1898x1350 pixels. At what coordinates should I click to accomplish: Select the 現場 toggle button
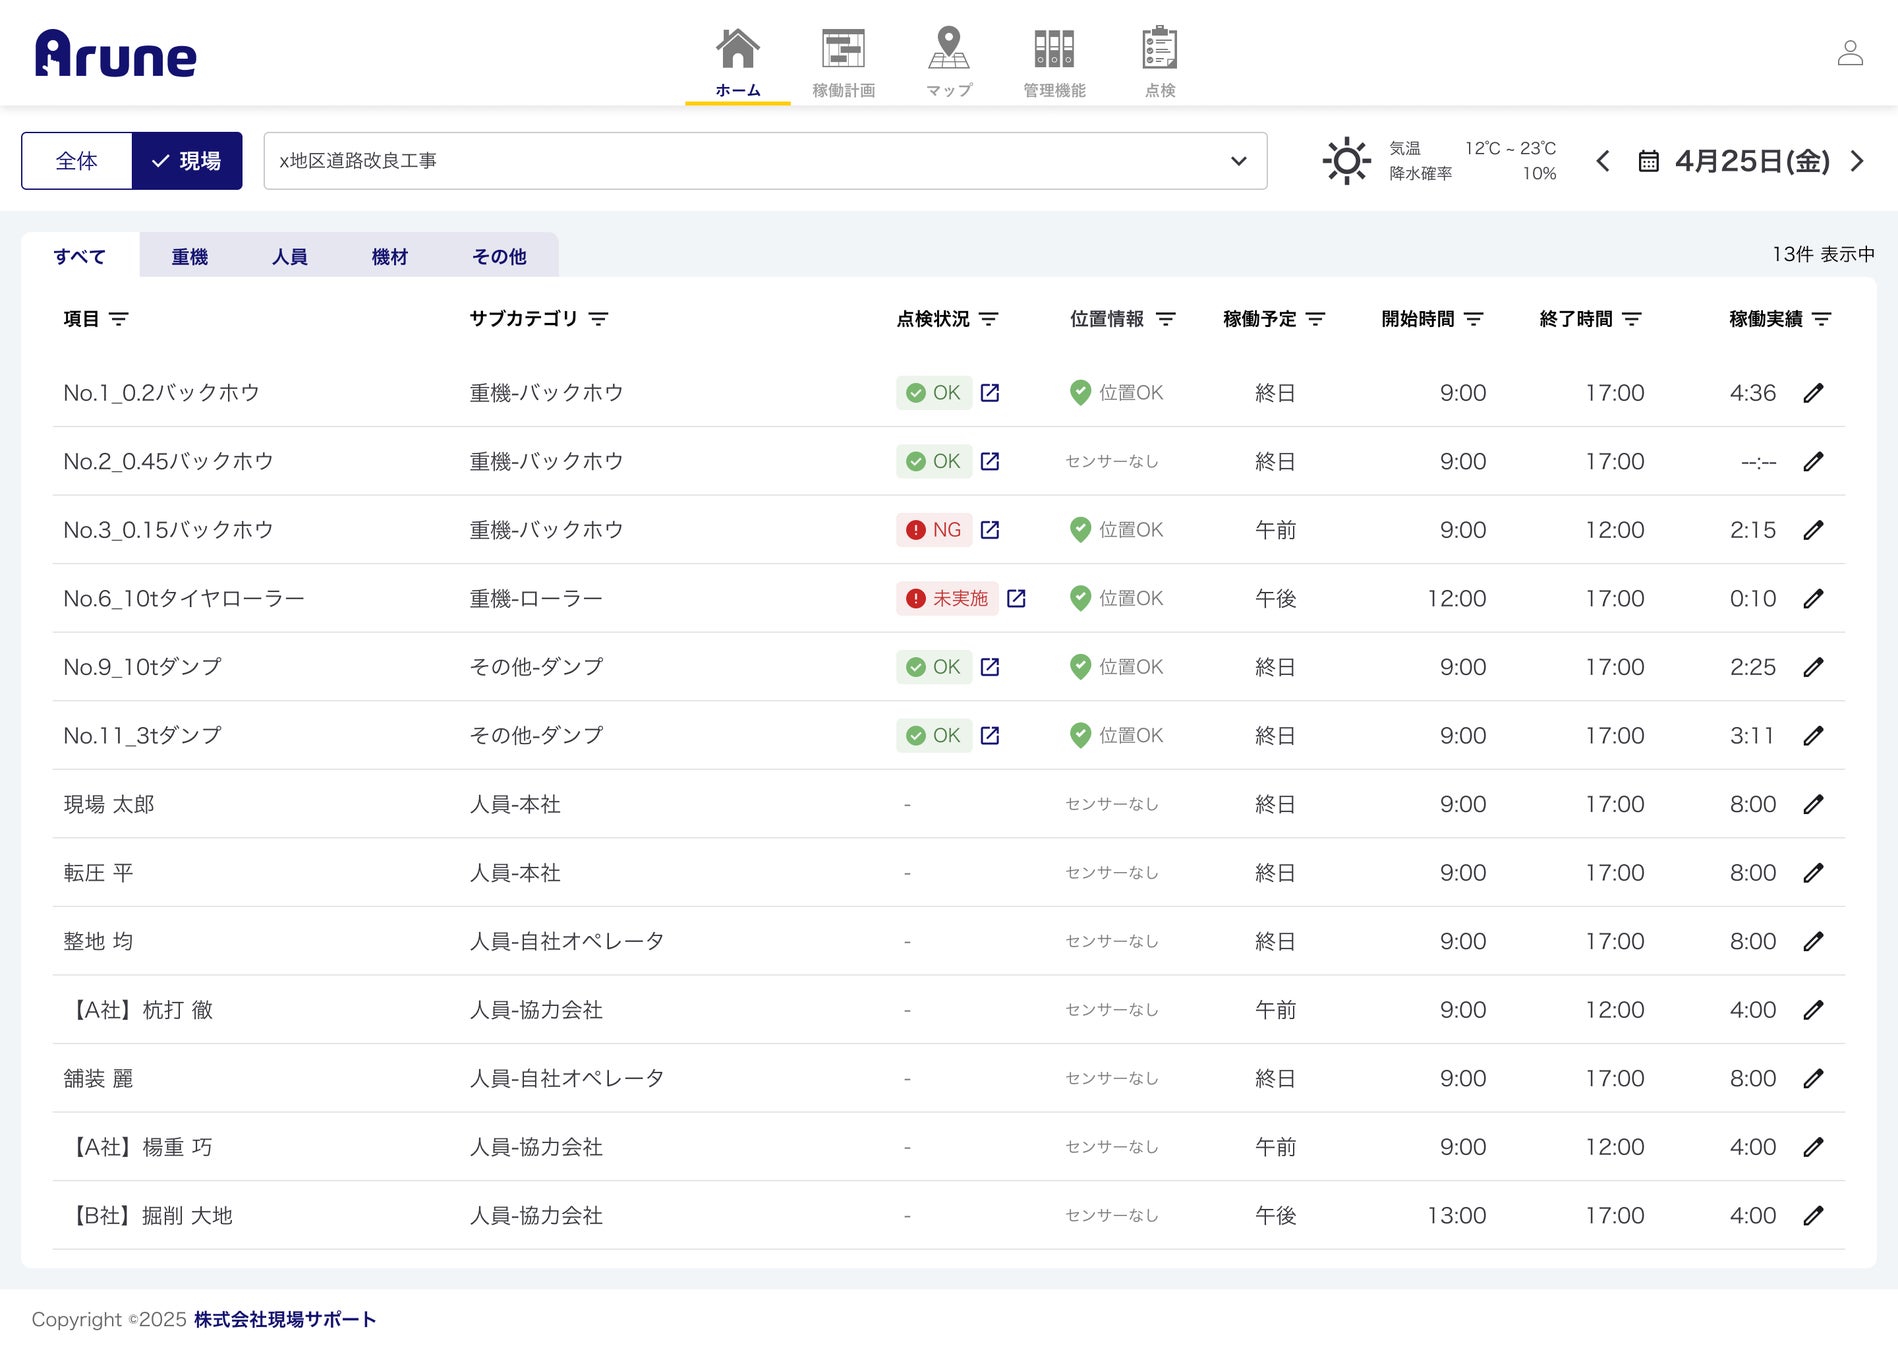coord(187,161)
